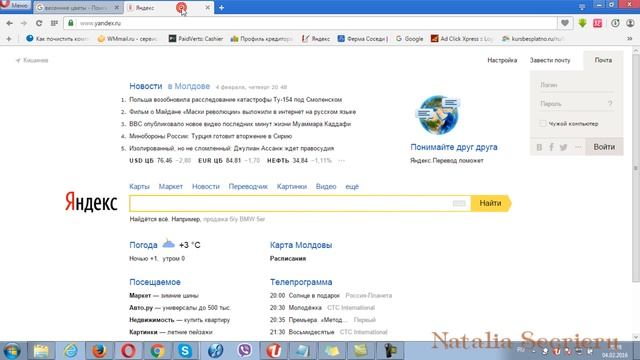This screenshot has width=640, height=360.
Task: Open the Погода weather link
Action: pos(143,245)
